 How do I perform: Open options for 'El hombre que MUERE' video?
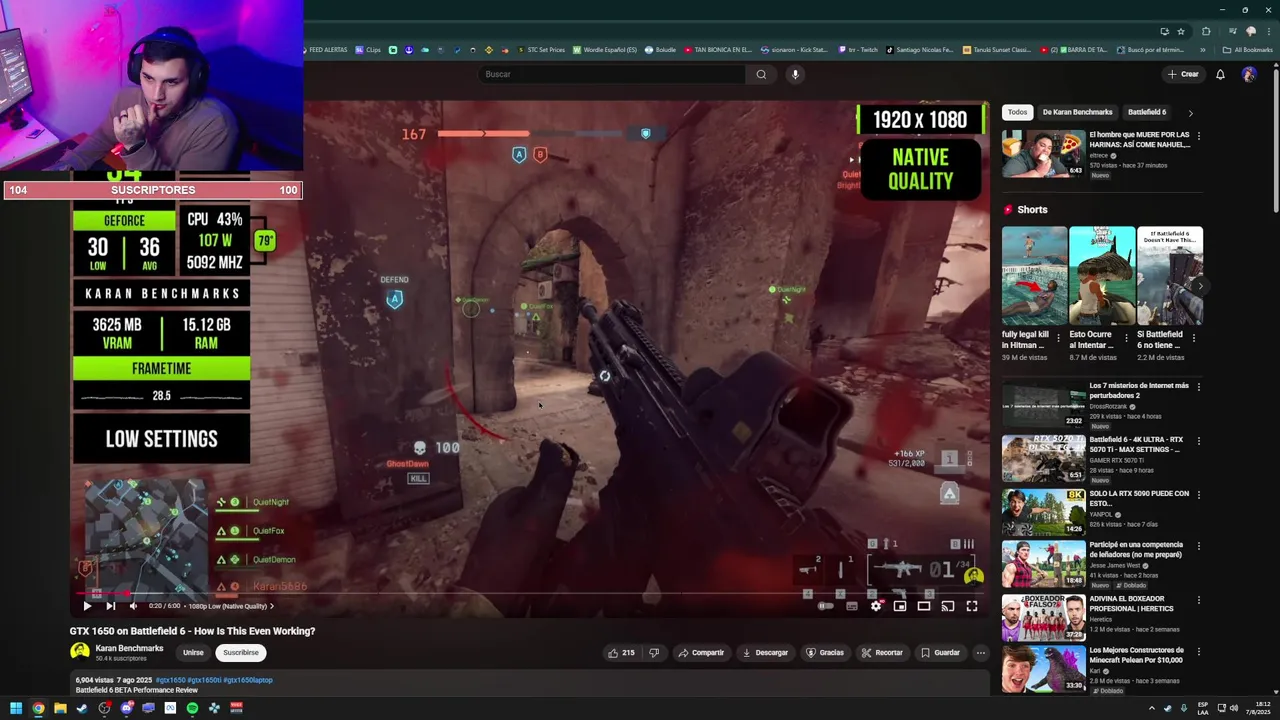pos(1199,136)
